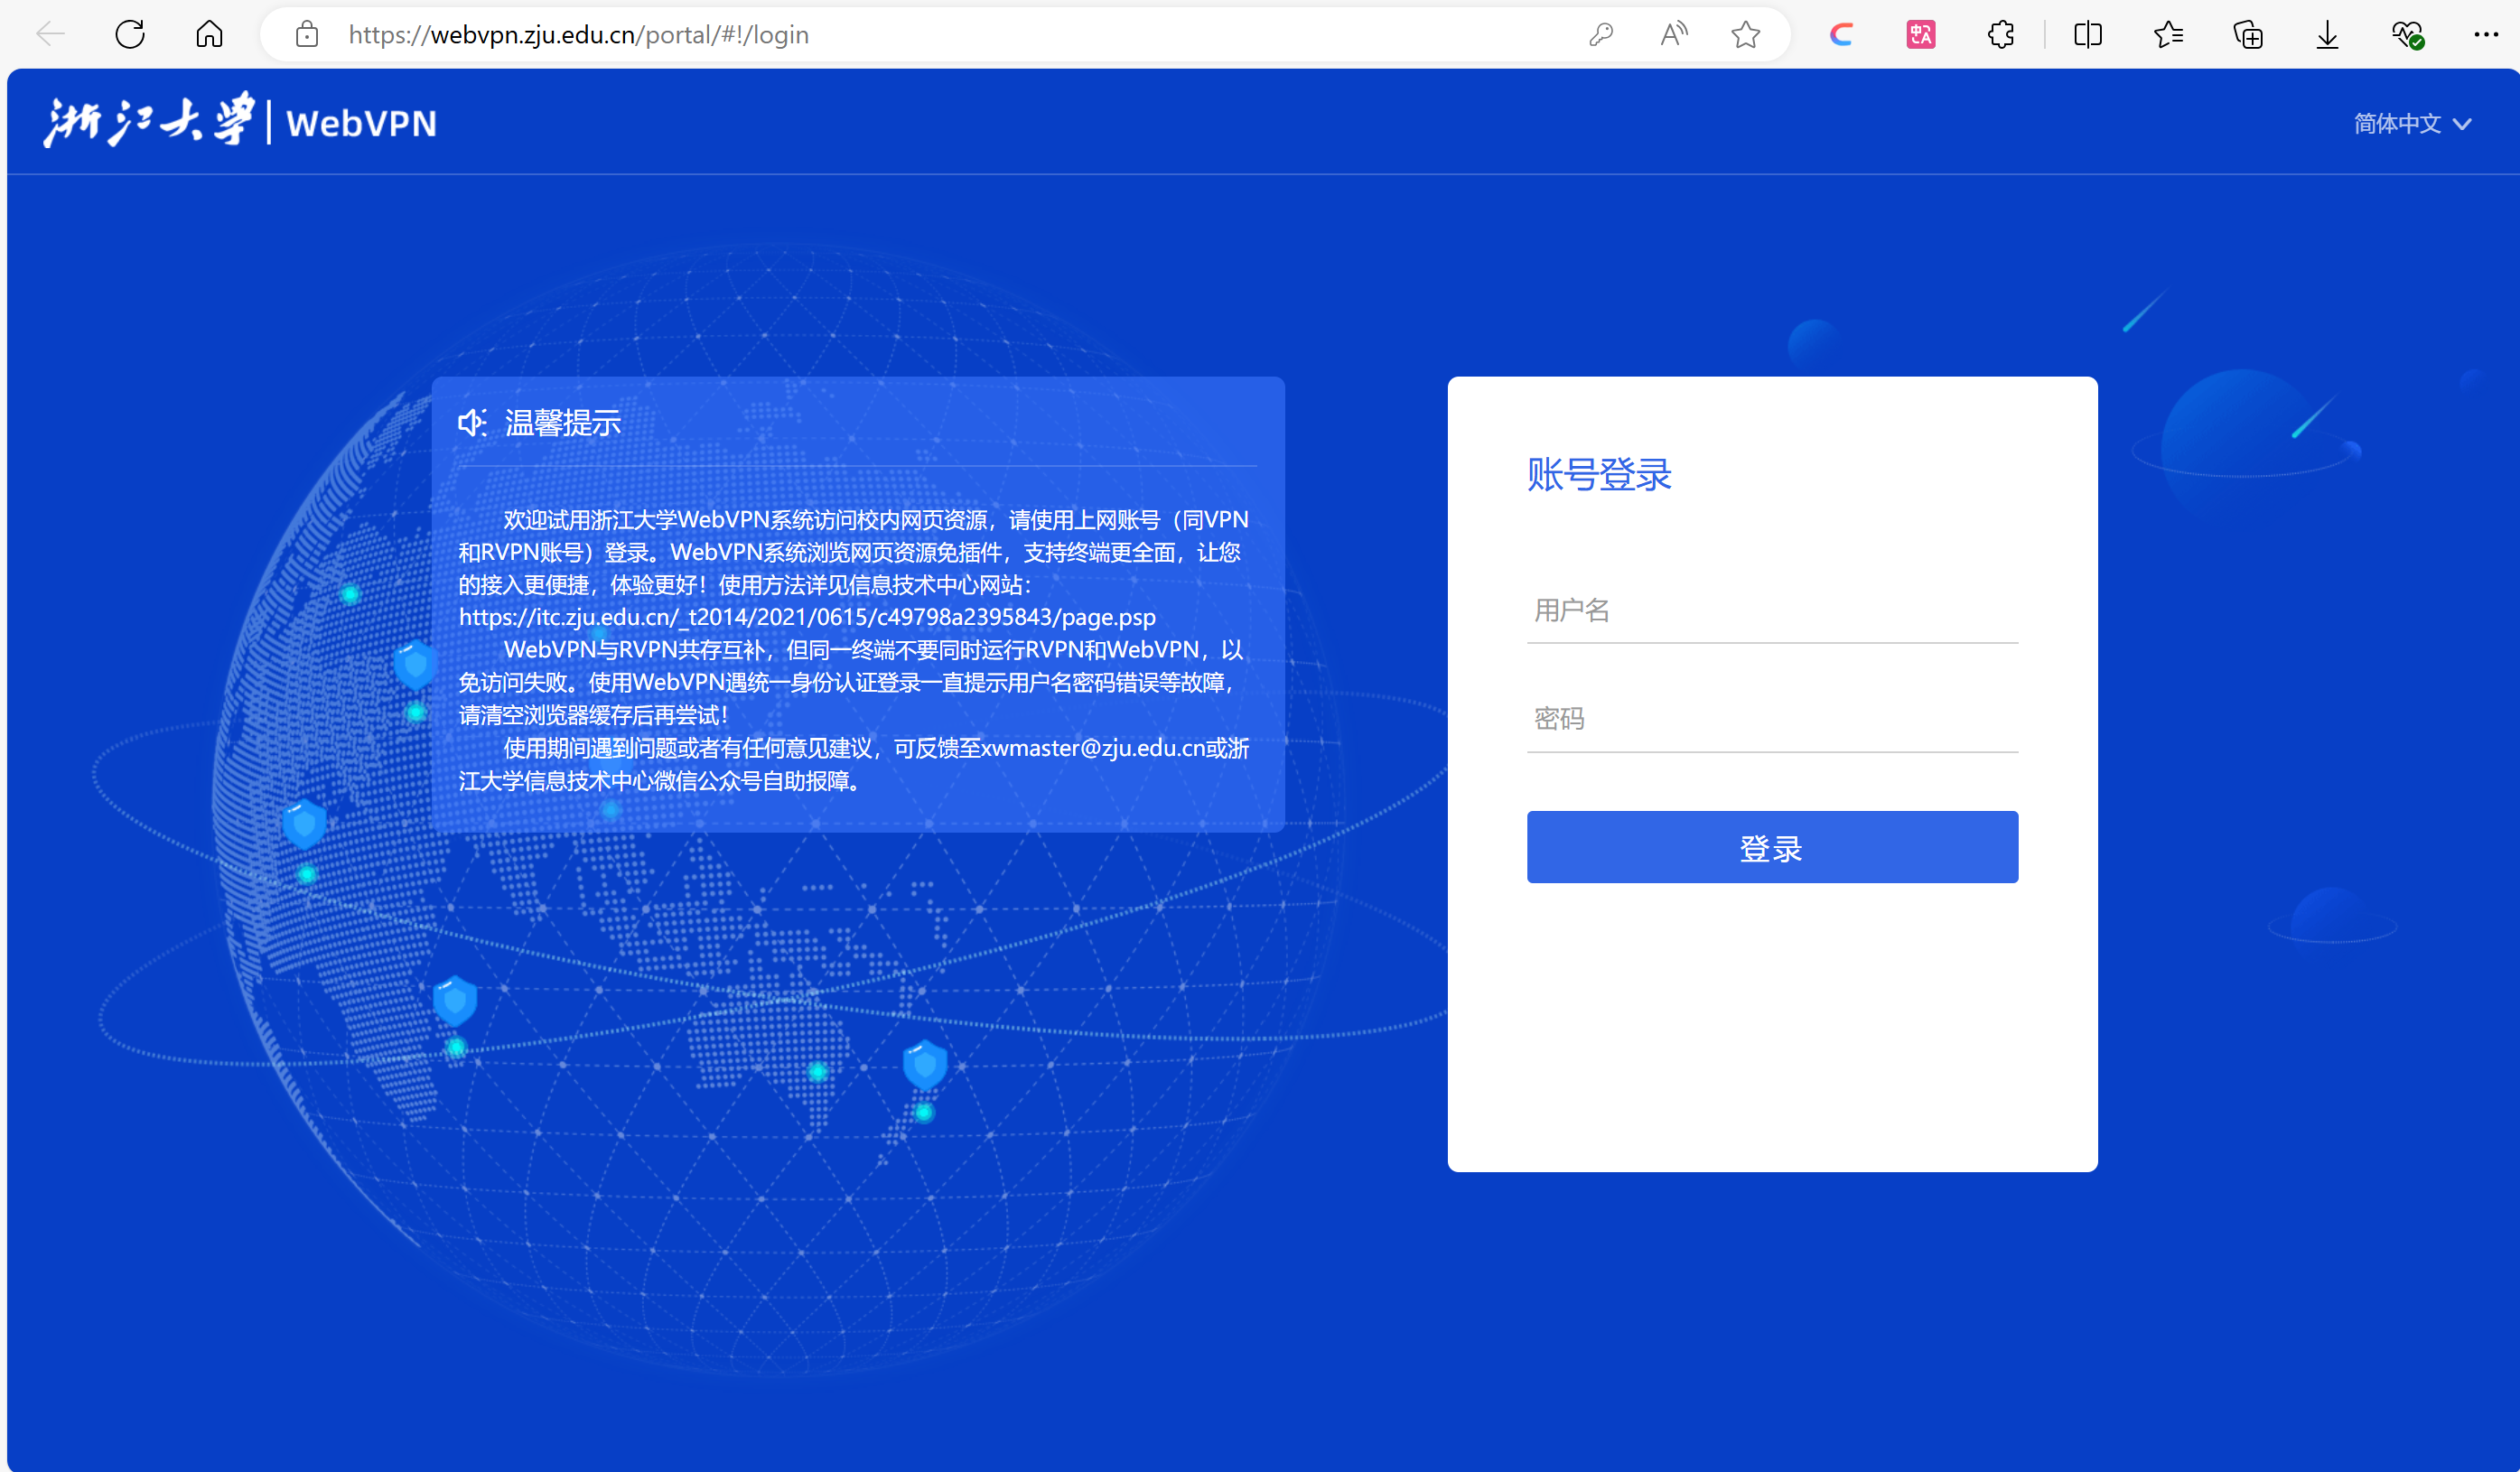Click the speaker icon beside 温馨提示
The image size is (2520, 1472).
click(472, 423)
